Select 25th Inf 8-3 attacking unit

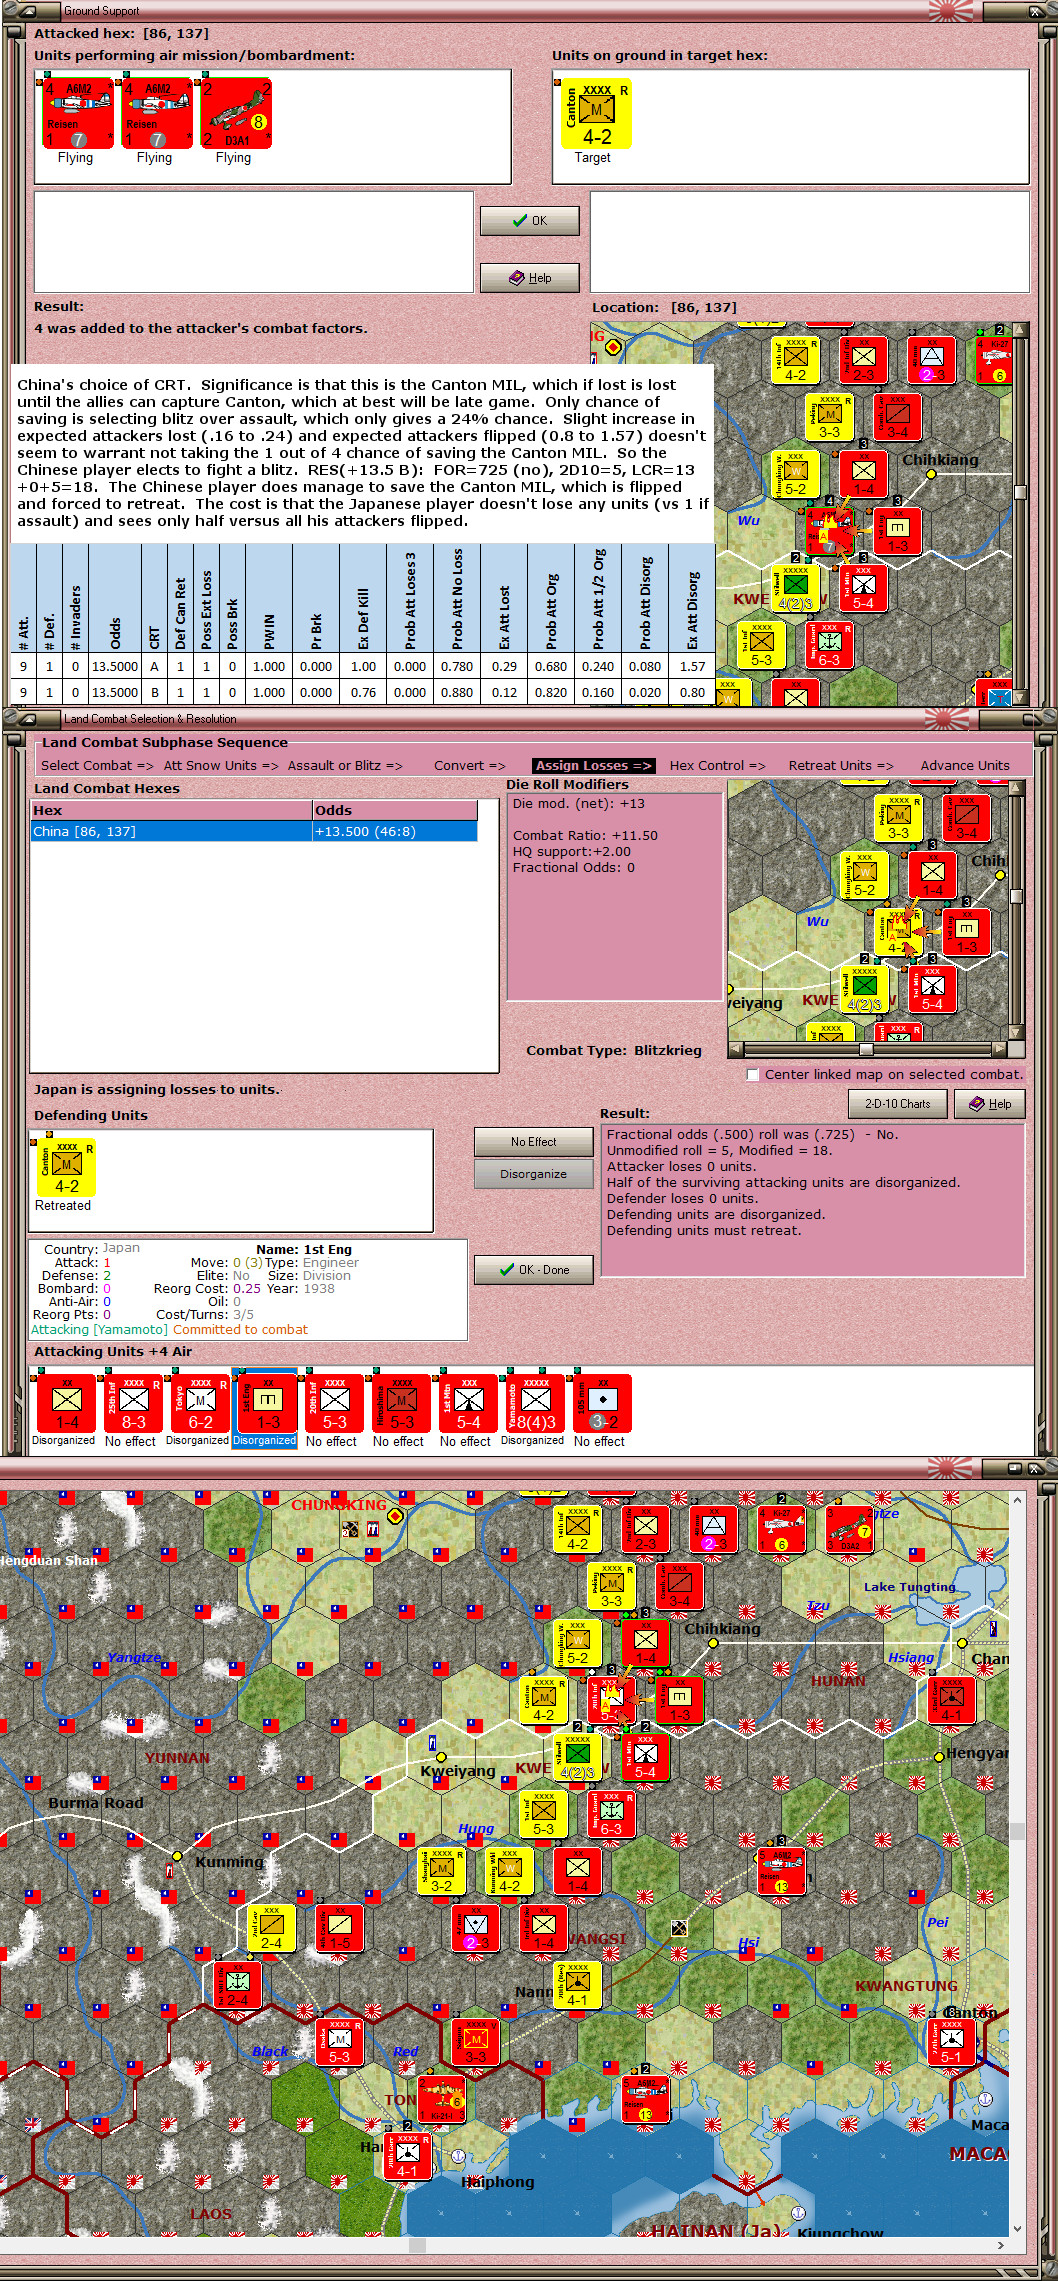click(134, 1403)
